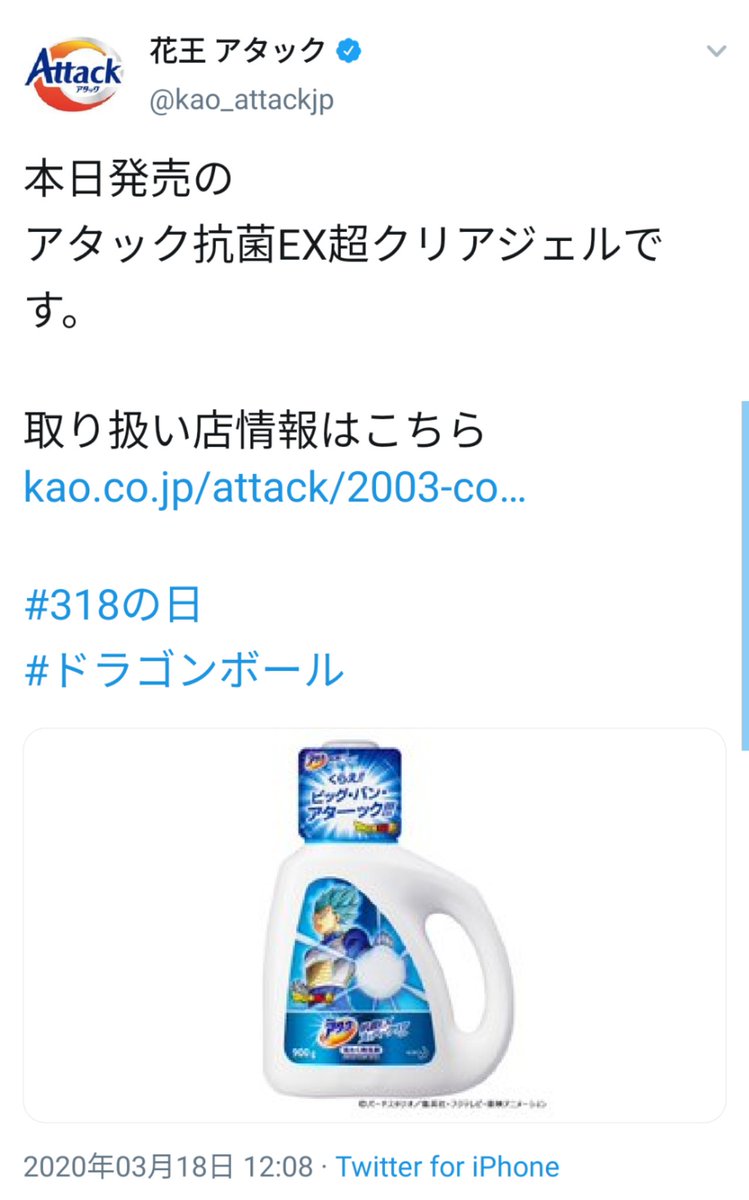Open the detergent bottle image

pos(374,924)
